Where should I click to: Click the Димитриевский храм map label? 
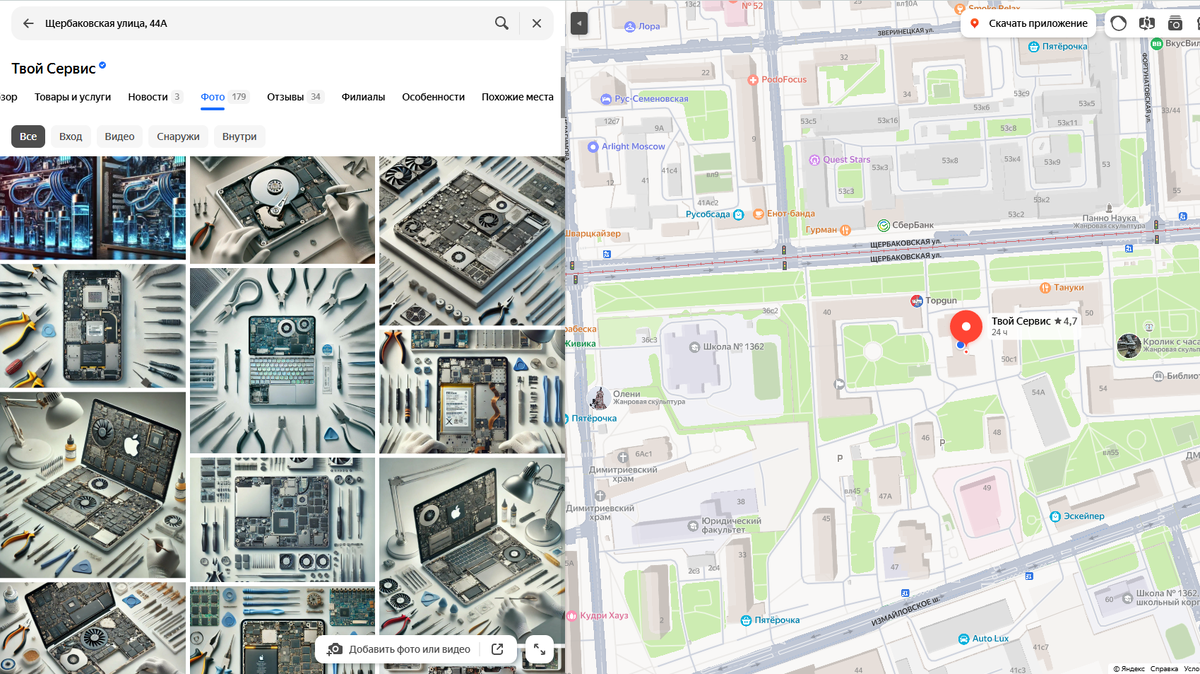622,474
